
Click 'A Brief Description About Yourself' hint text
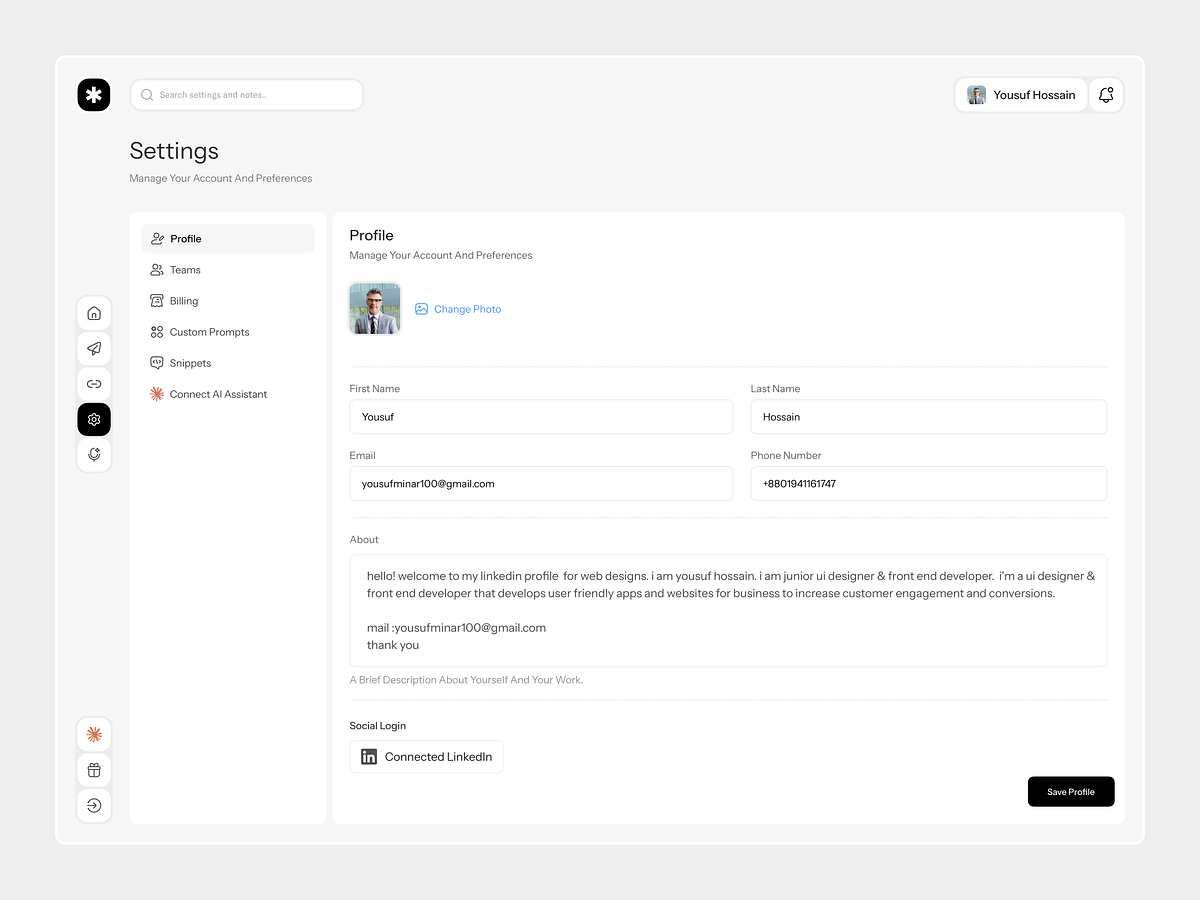pyautogui.click(x=466, y=680)
